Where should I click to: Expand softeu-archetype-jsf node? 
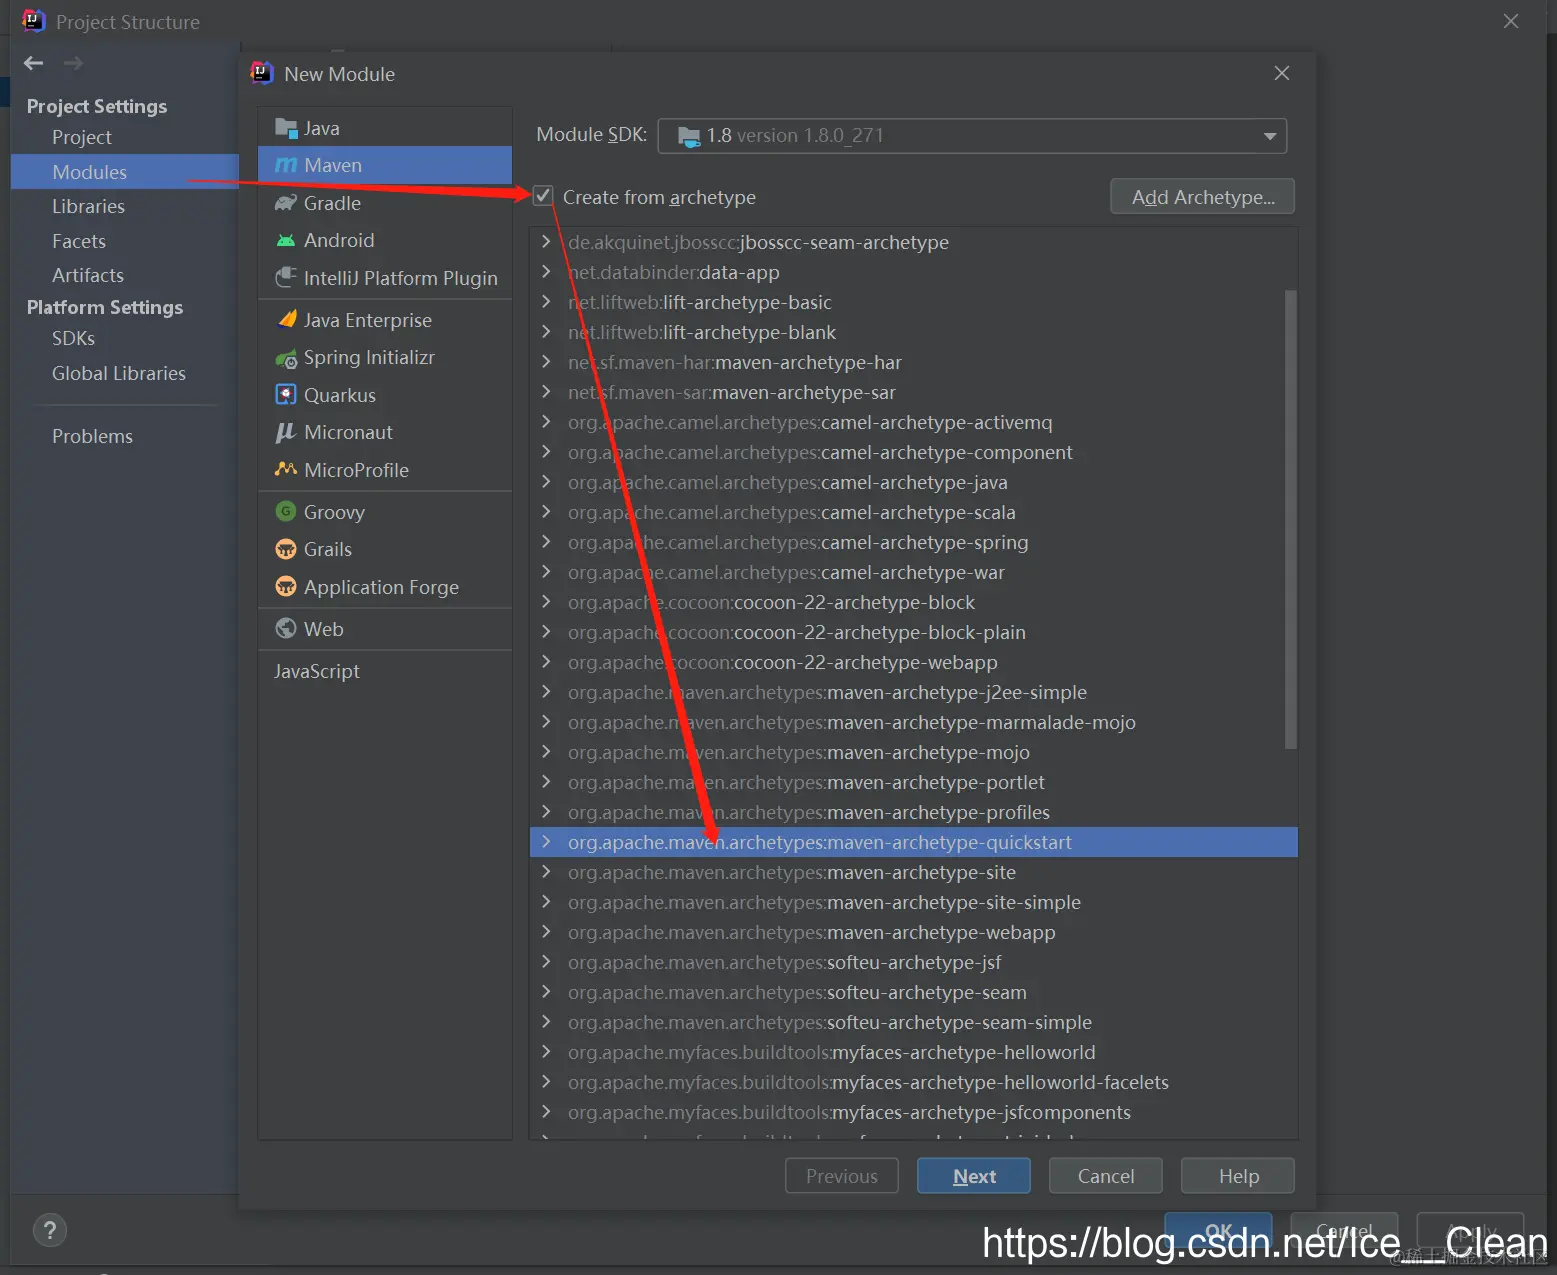[x=546, y=962]
